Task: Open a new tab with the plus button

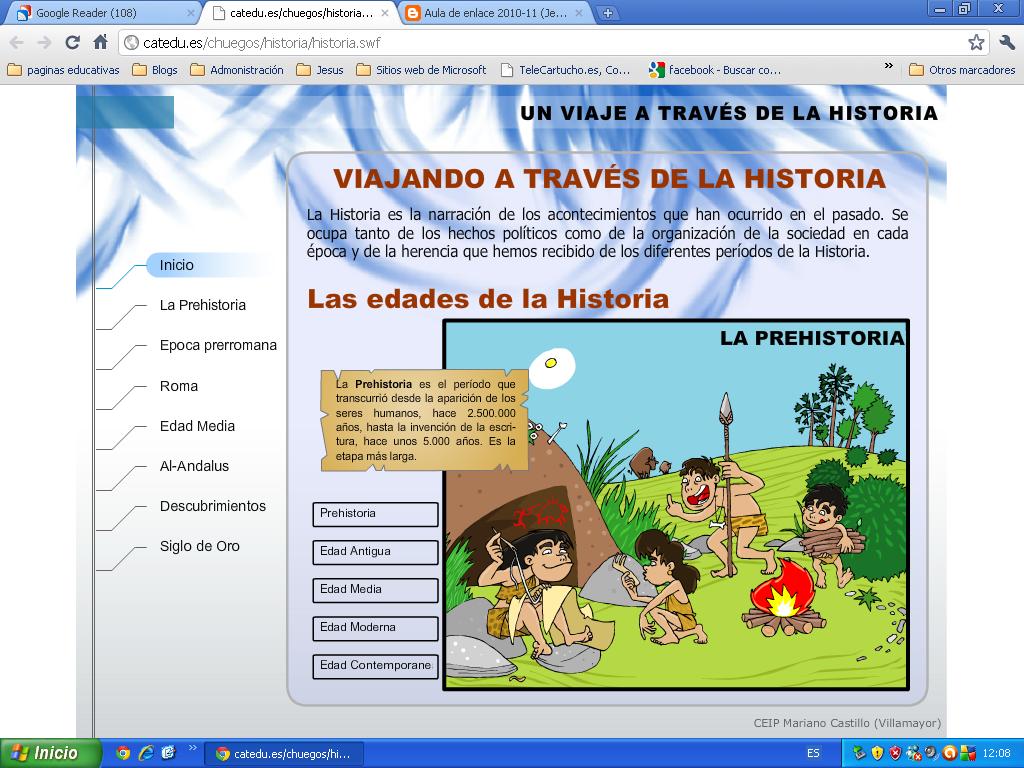Action: [607, 12]
